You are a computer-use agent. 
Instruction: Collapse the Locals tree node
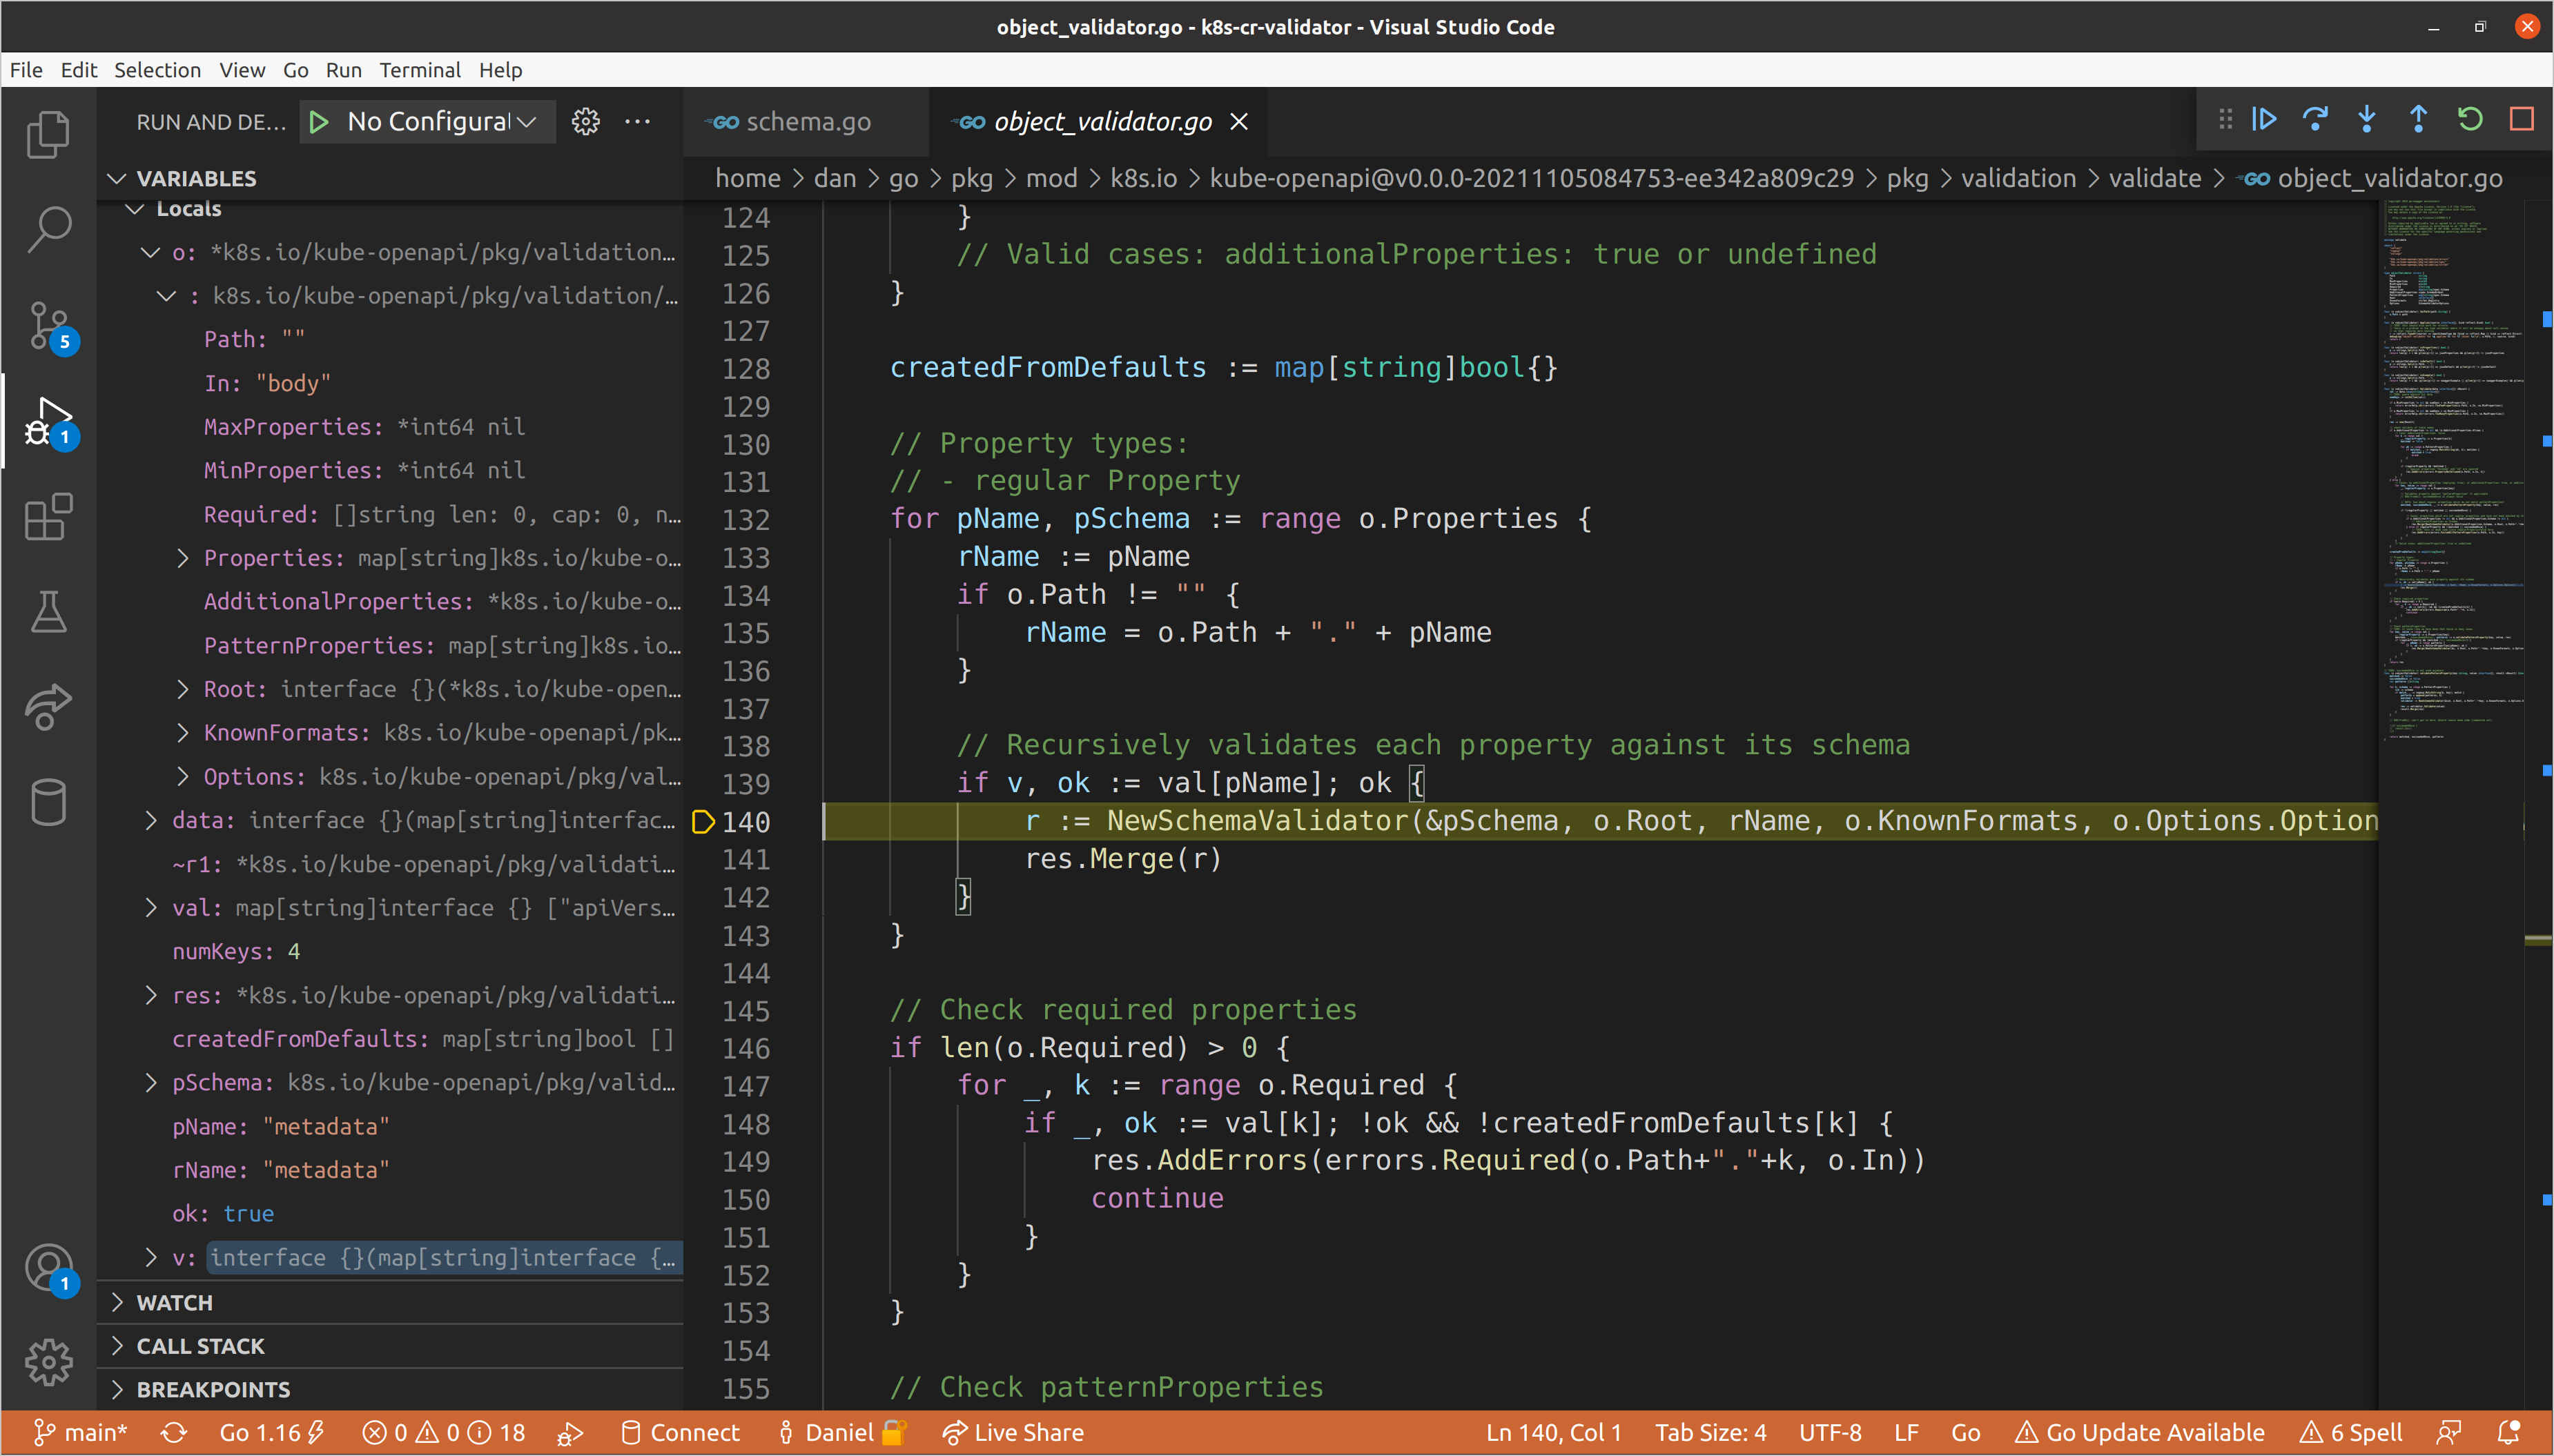tap(135, 209)
